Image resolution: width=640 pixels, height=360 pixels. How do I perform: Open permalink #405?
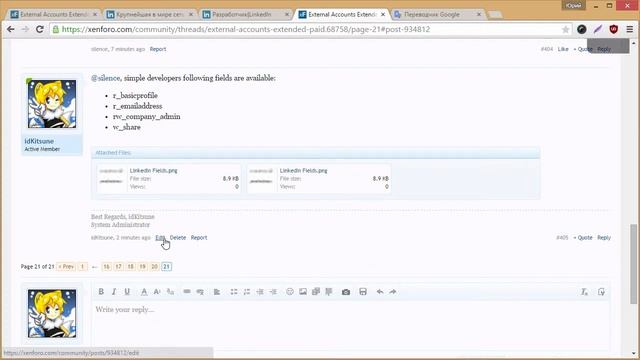click(x=562, y=238)
